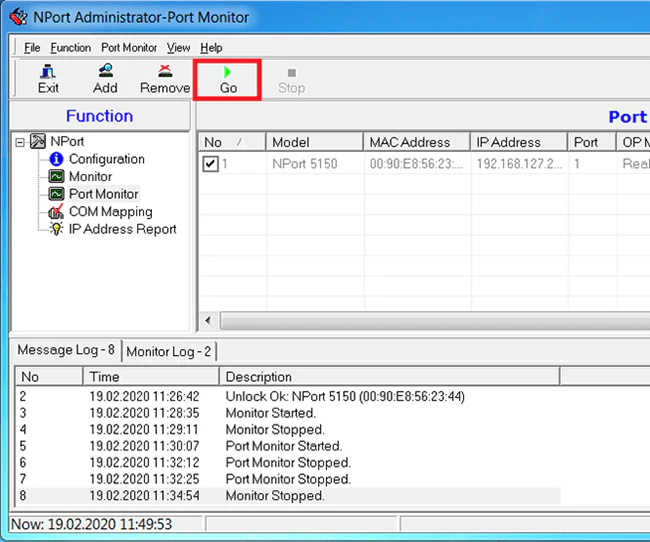Viewport: 650px width, 542px height.
Task: Select IP Address Report tree item
Action: coord(122,229)
